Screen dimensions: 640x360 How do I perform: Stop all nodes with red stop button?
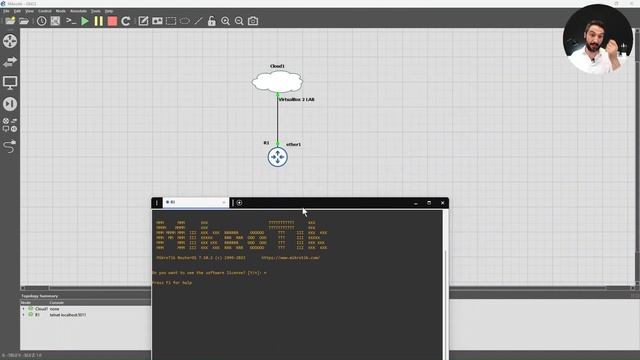[112, 21]
